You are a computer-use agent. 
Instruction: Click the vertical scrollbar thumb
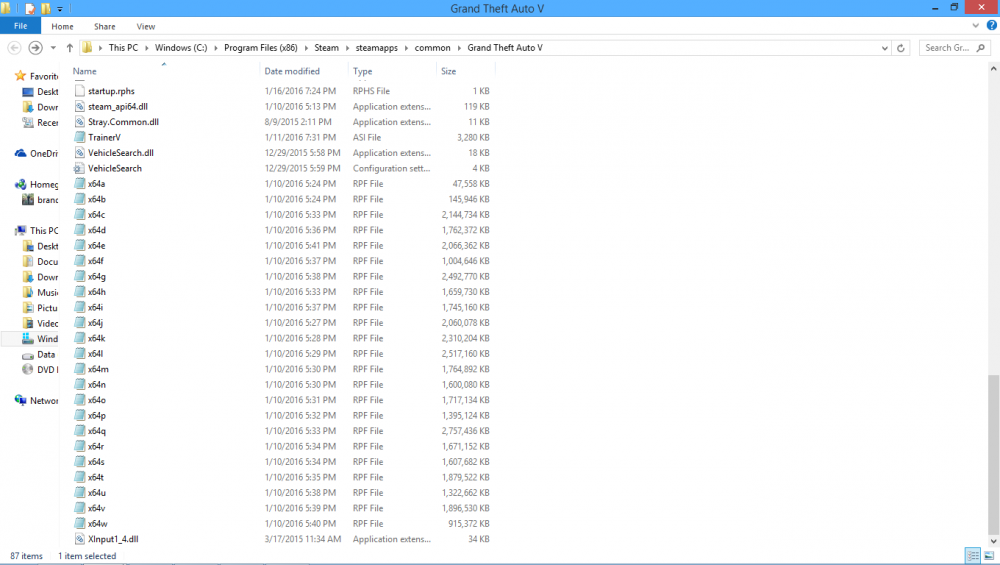(994, 454)
